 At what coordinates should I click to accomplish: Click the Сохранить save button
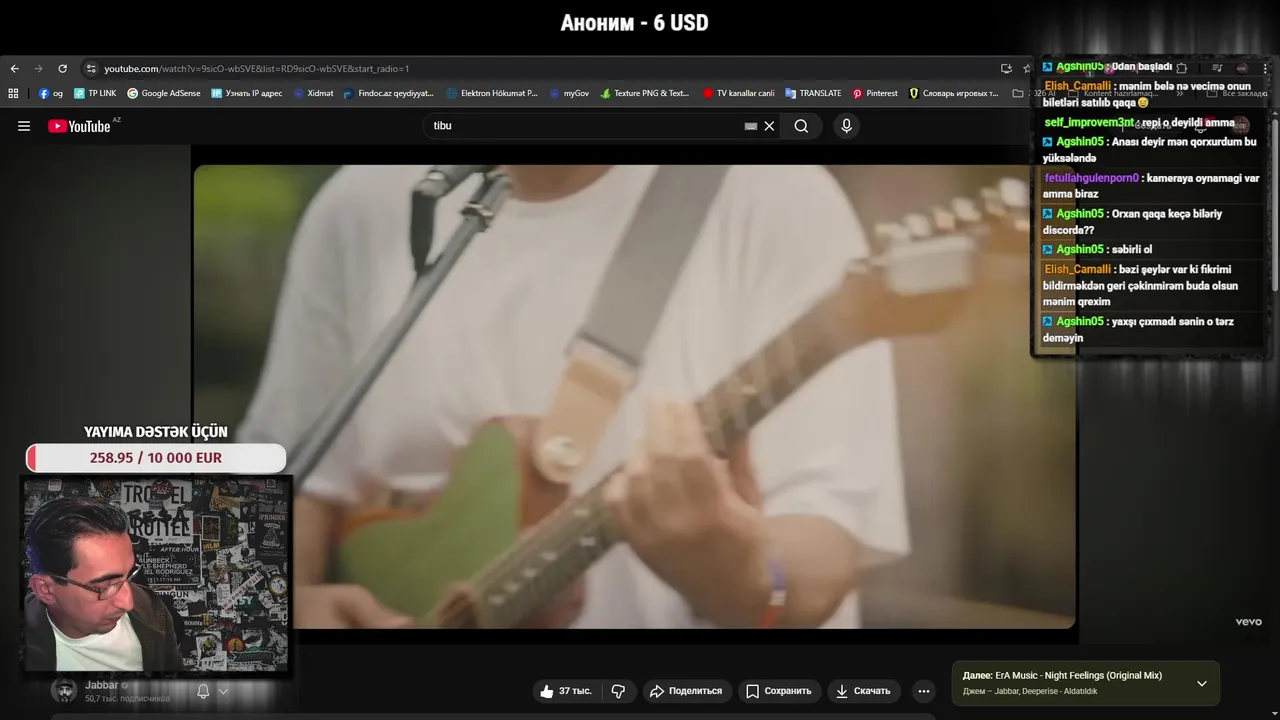point(778,691)
